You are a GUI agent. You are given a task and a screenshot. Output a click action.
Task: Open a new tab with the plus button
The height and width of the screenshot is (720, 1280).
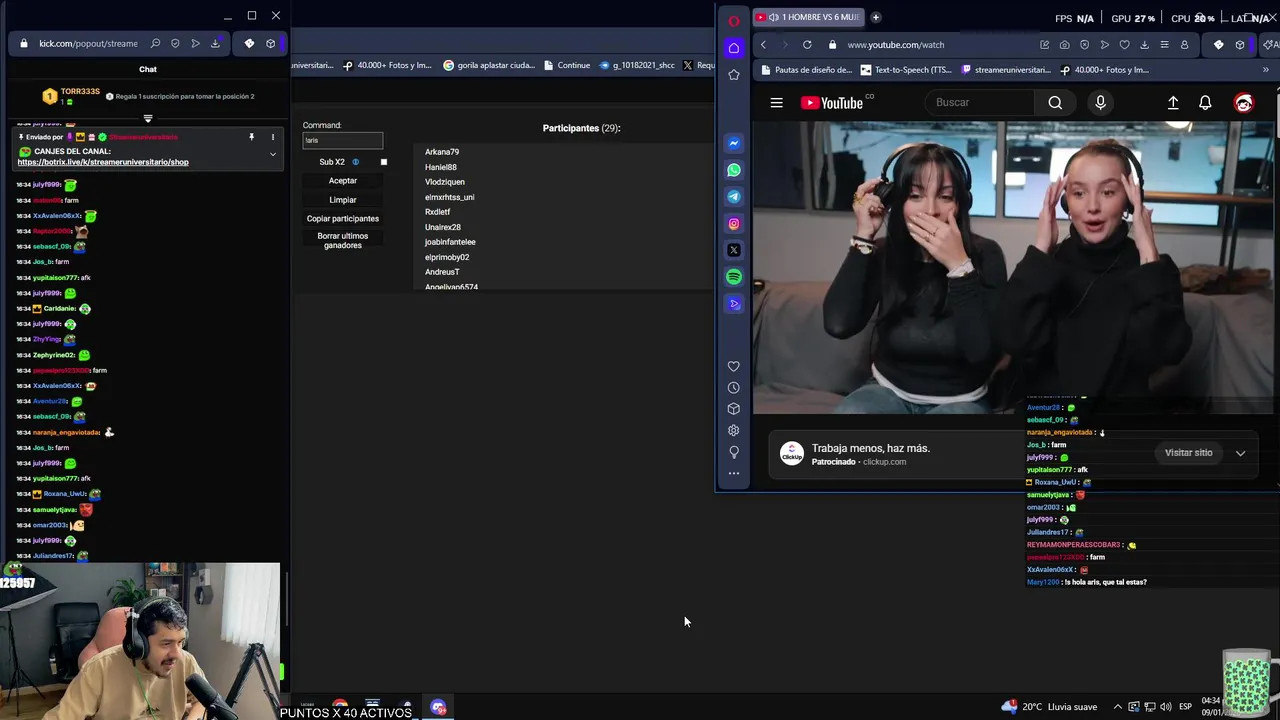pos(875,17)
